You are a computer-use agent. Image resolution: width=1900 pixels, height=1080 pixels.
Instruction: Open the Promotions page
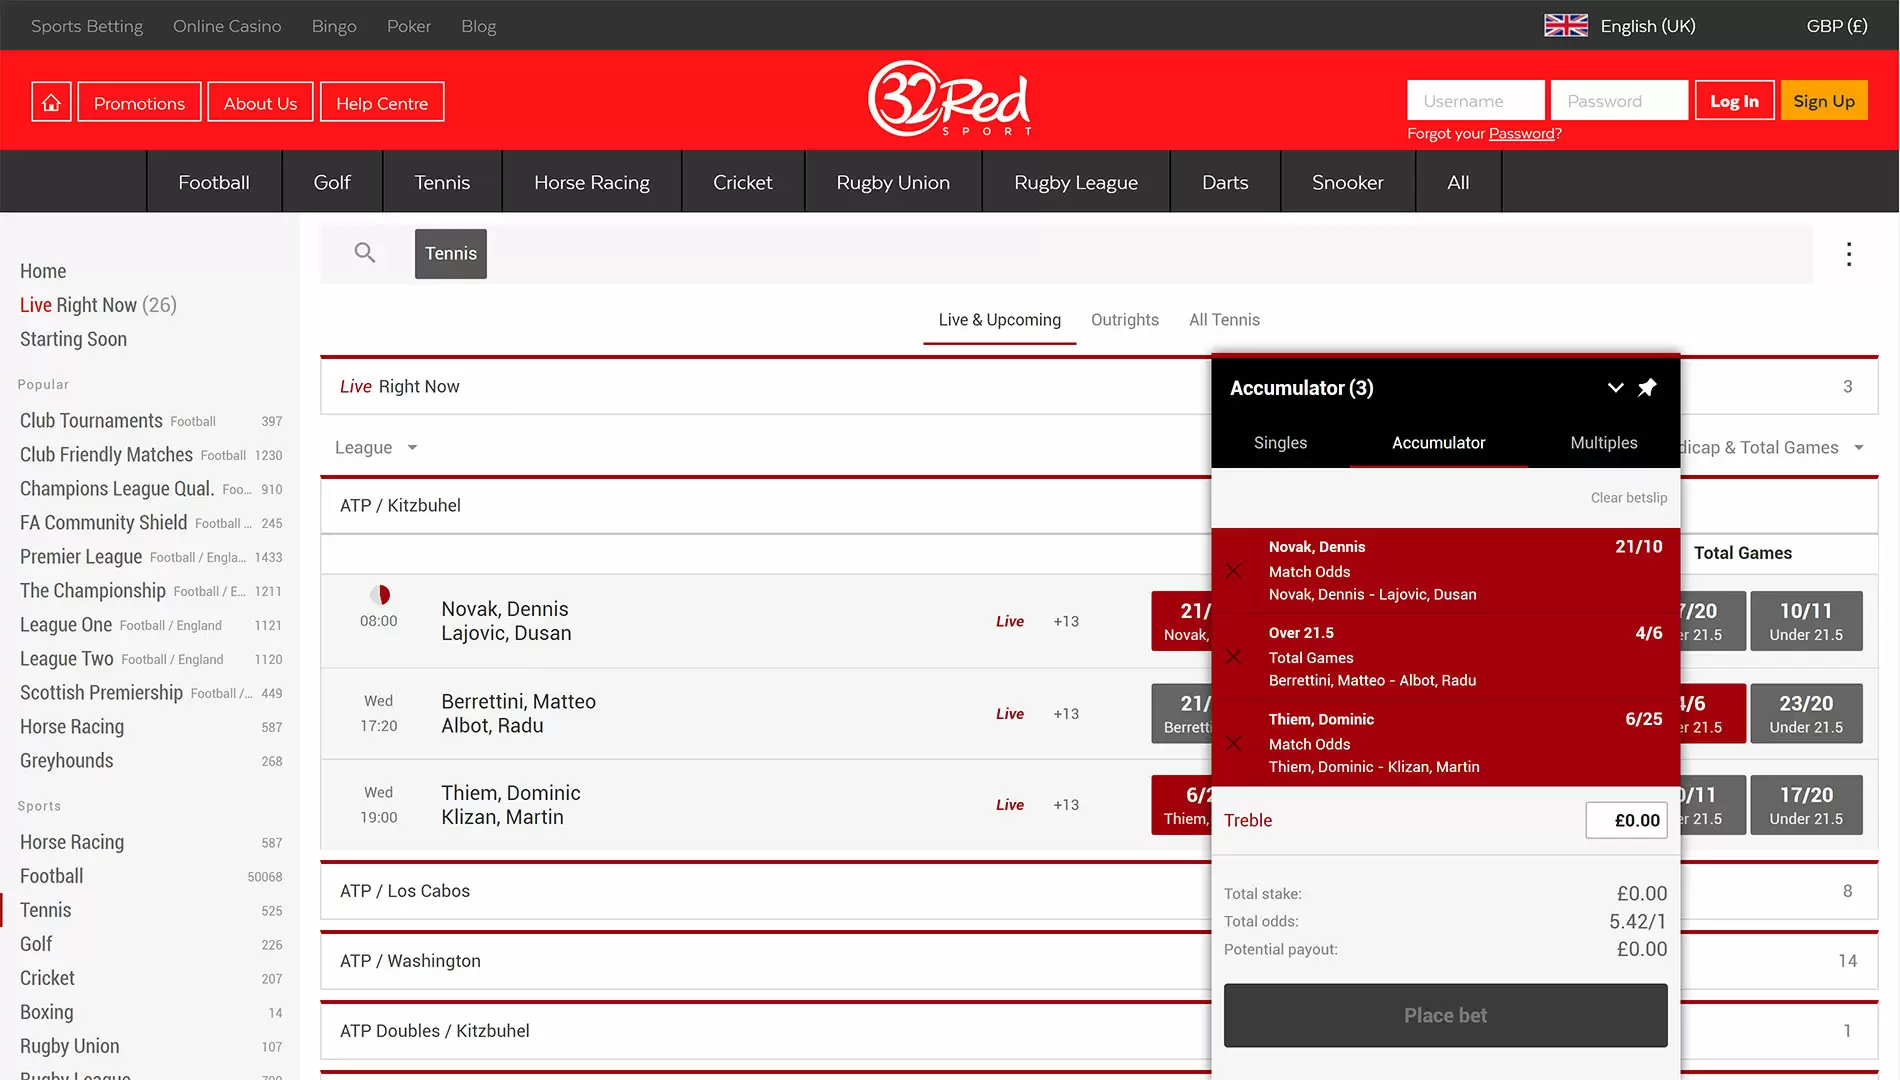coord(139,102)
